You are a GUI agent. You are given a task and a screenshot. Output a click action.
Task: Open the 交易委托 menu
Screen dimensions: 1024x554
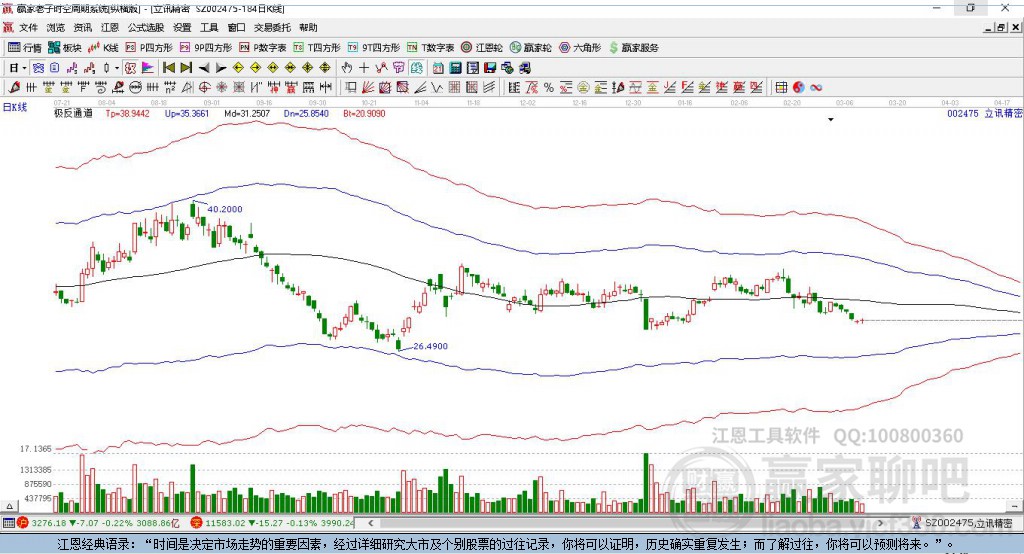[x=271, y=28]
